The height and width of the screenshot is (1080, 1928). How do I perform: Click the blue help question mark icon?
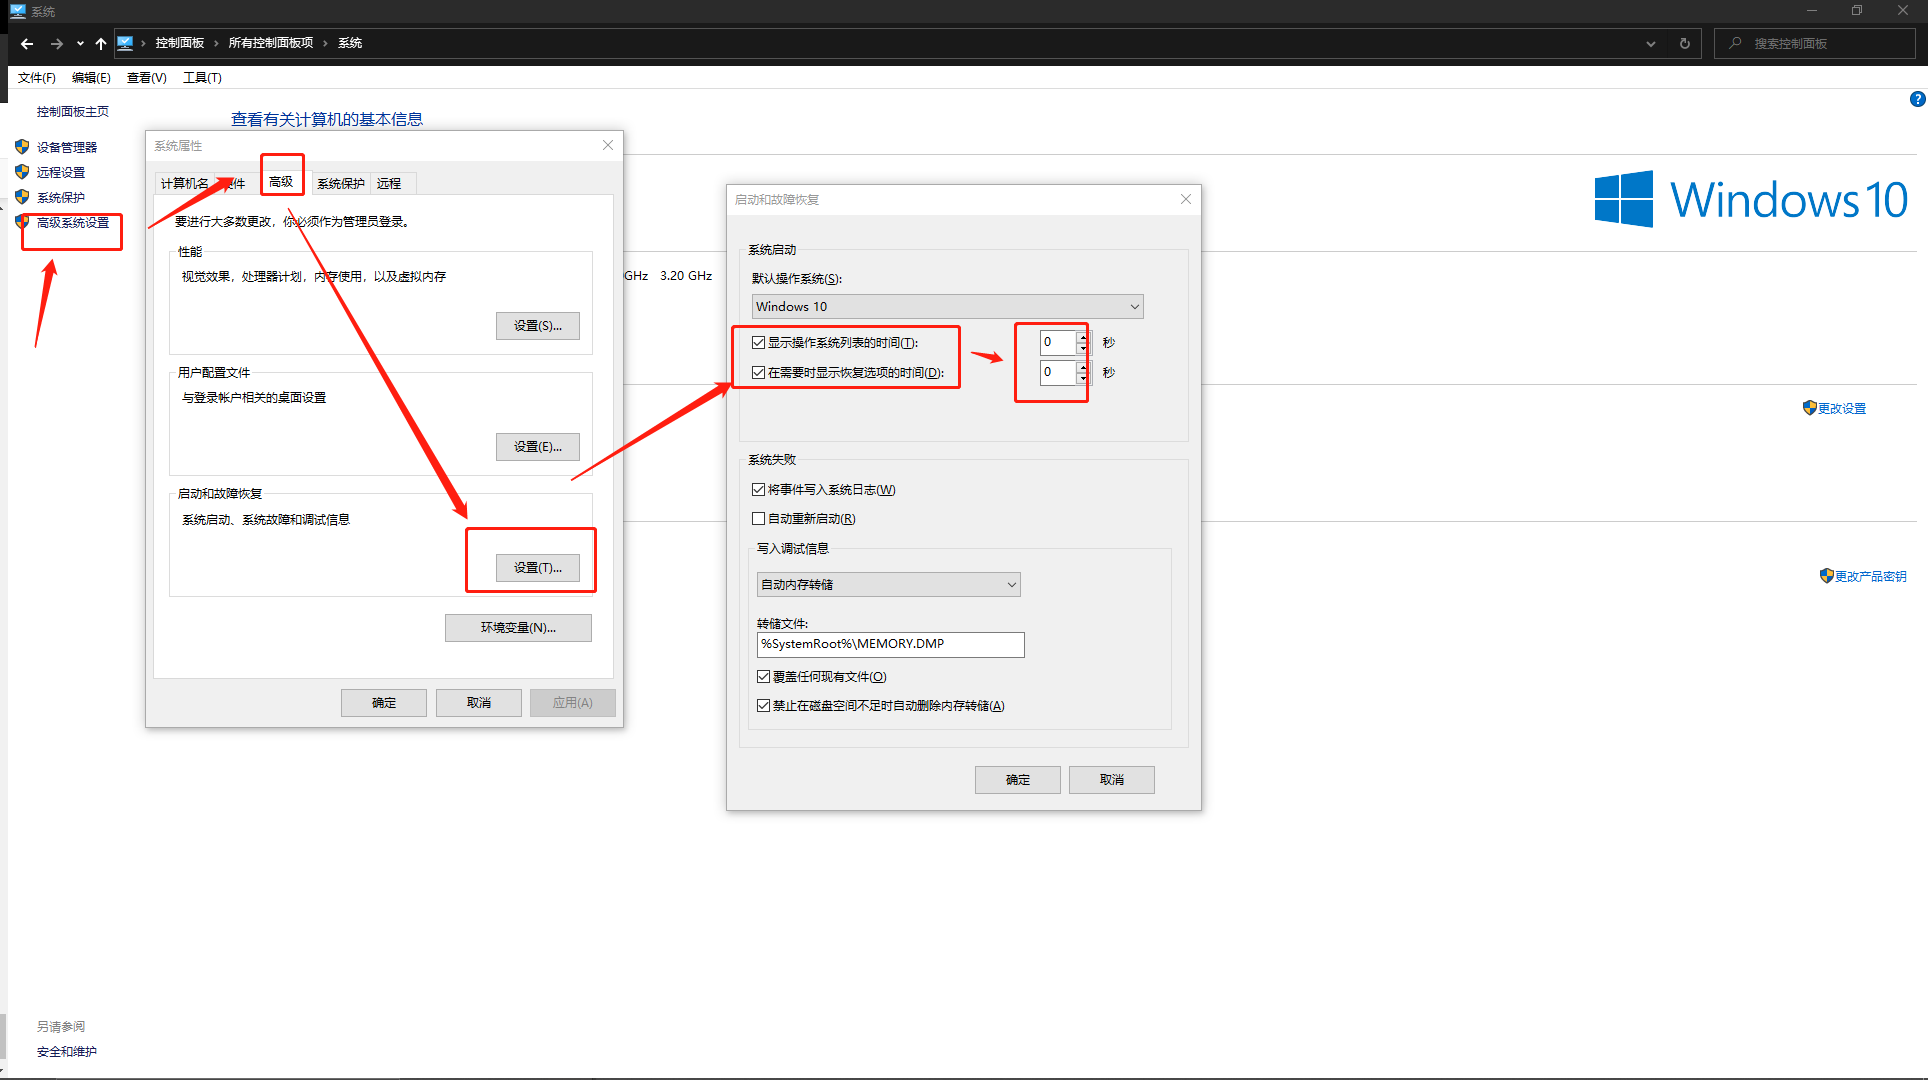click(1916, 99)
